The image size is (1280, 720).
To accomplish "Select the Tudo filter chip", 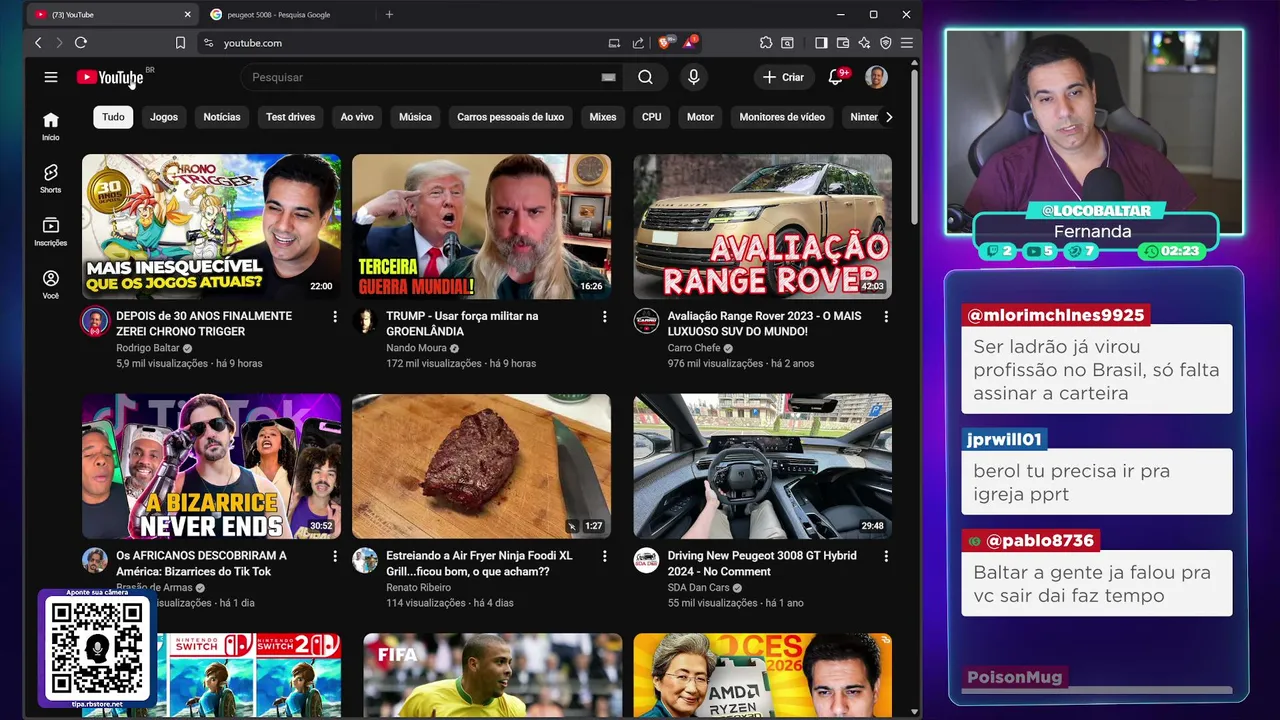I will (x=113, y=117).
